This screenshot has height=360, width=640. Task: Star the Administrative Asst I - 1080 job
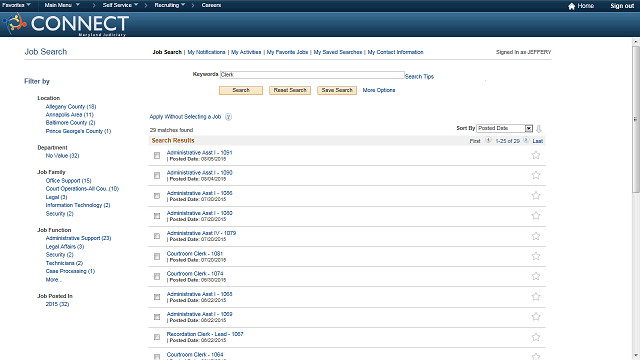coord(536,216)
